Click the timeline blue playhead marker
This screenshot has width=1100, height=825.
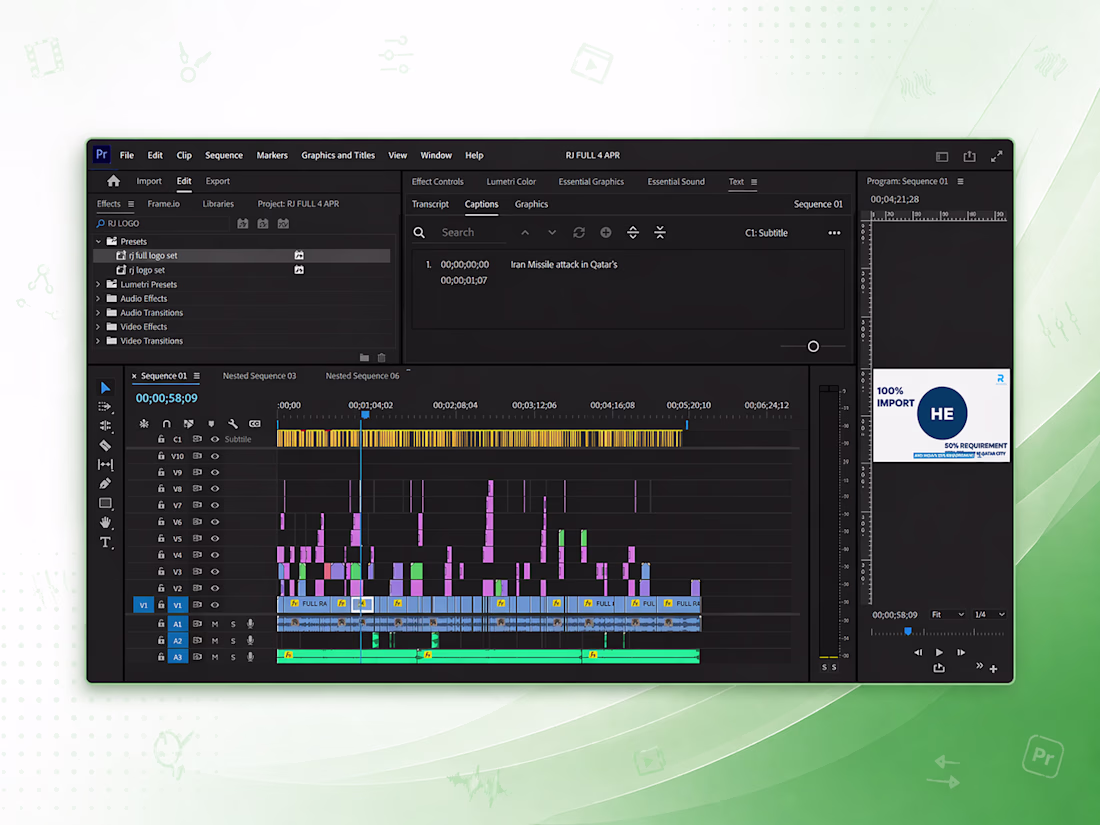coord(365,415)
